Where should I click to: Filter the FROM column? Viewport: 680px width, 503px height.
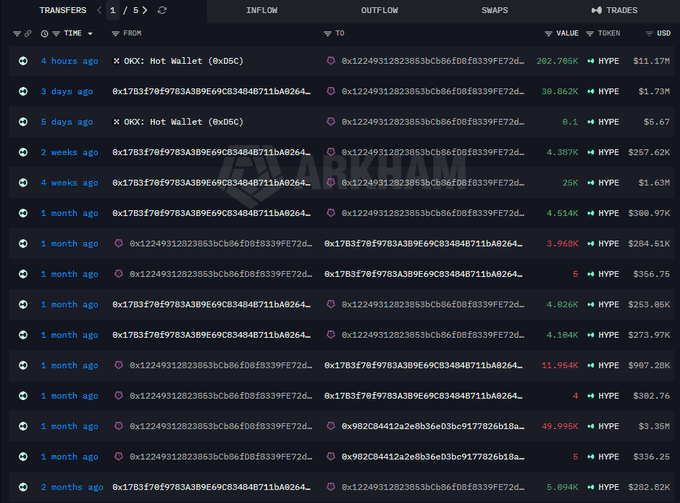tap(115, 33)
